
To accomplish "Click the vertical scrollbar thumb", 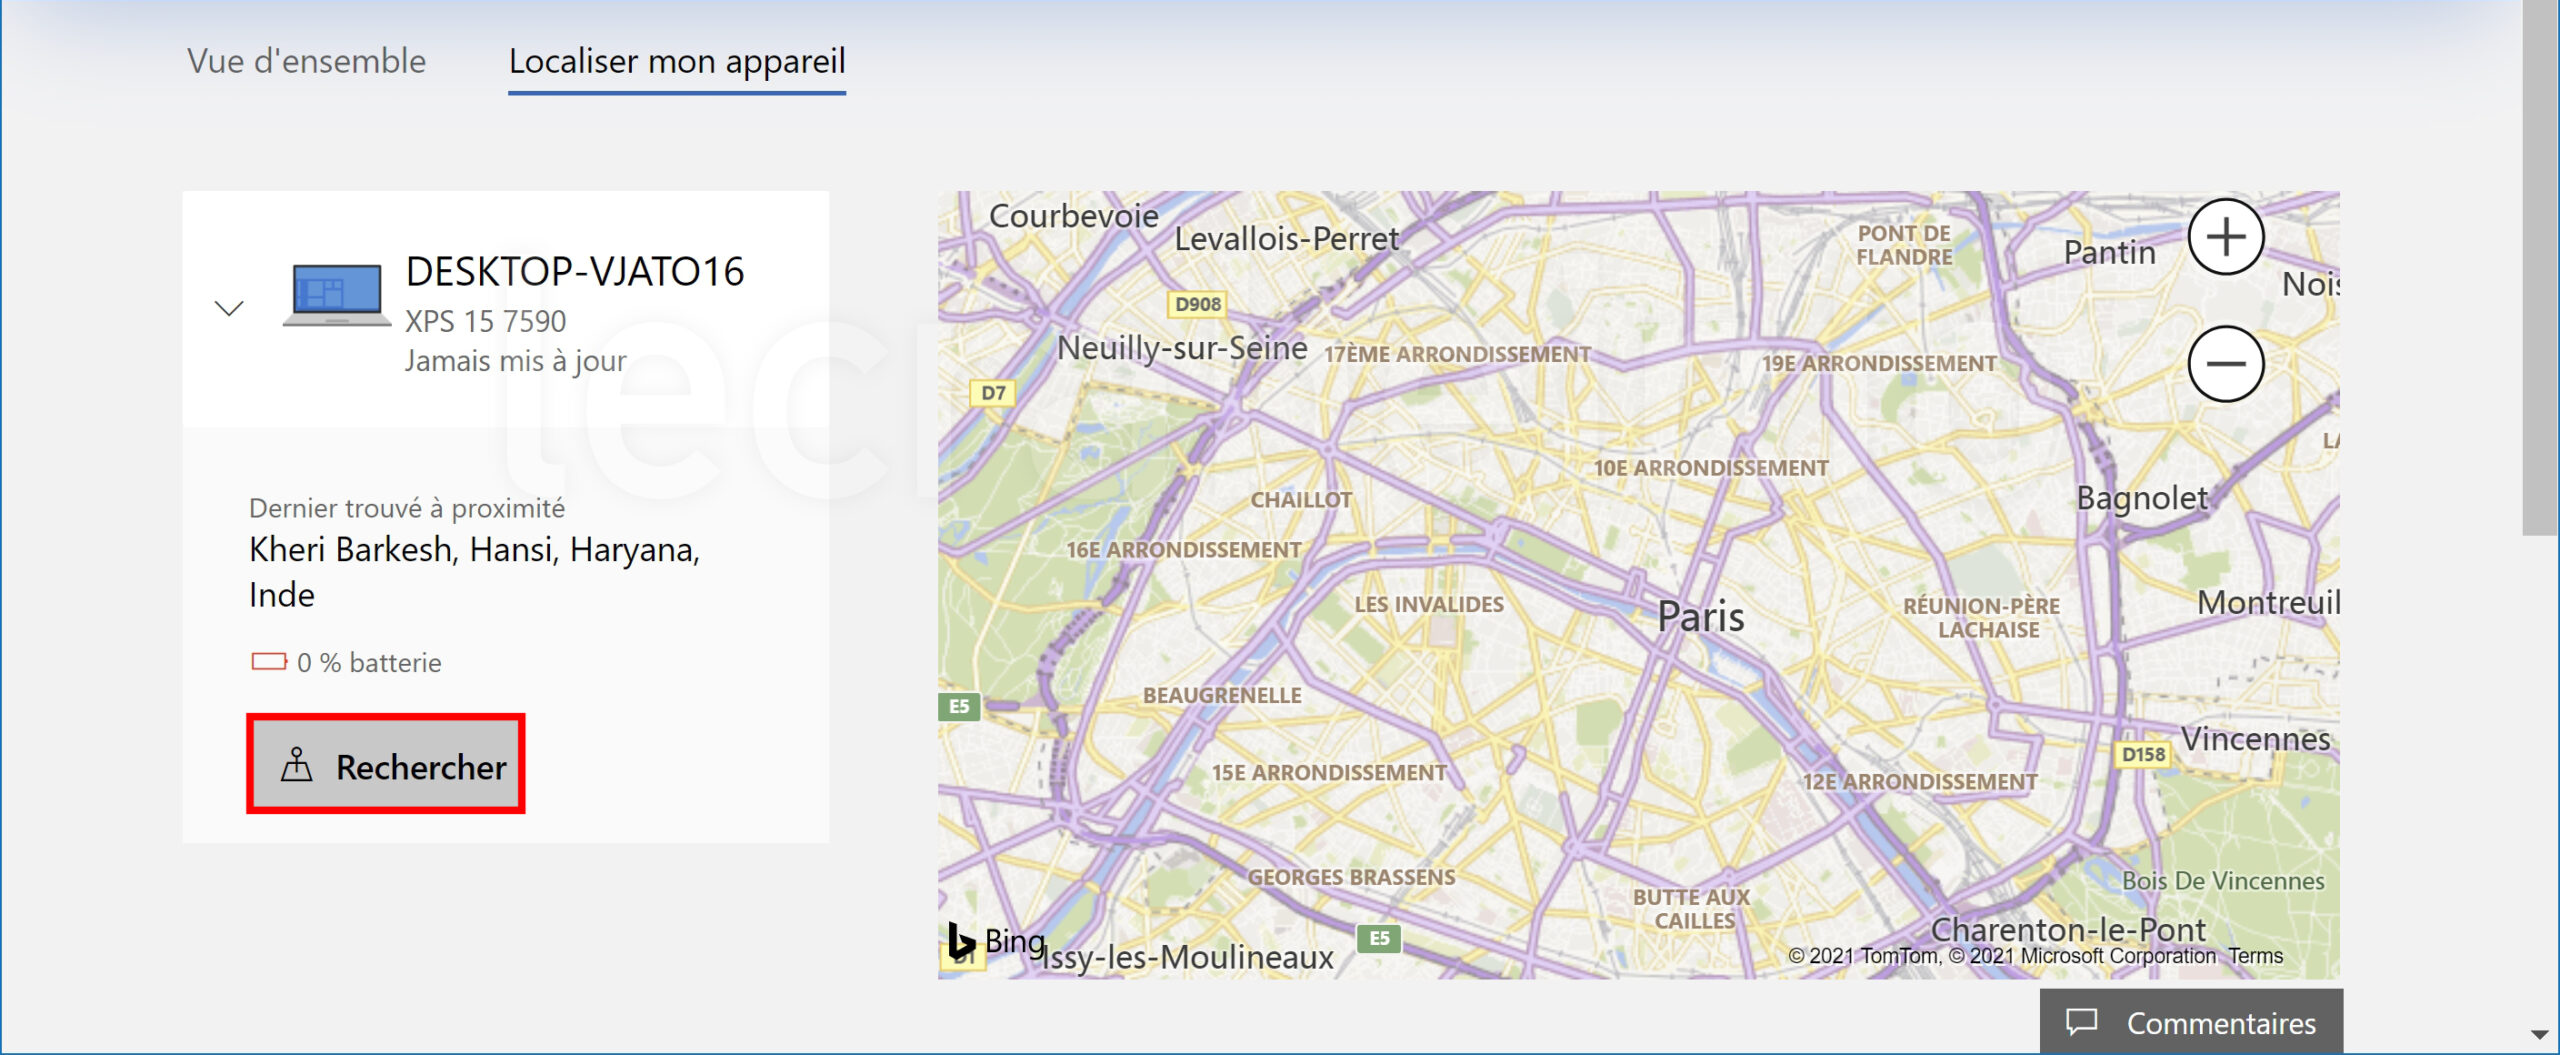I will [2540, 268].
